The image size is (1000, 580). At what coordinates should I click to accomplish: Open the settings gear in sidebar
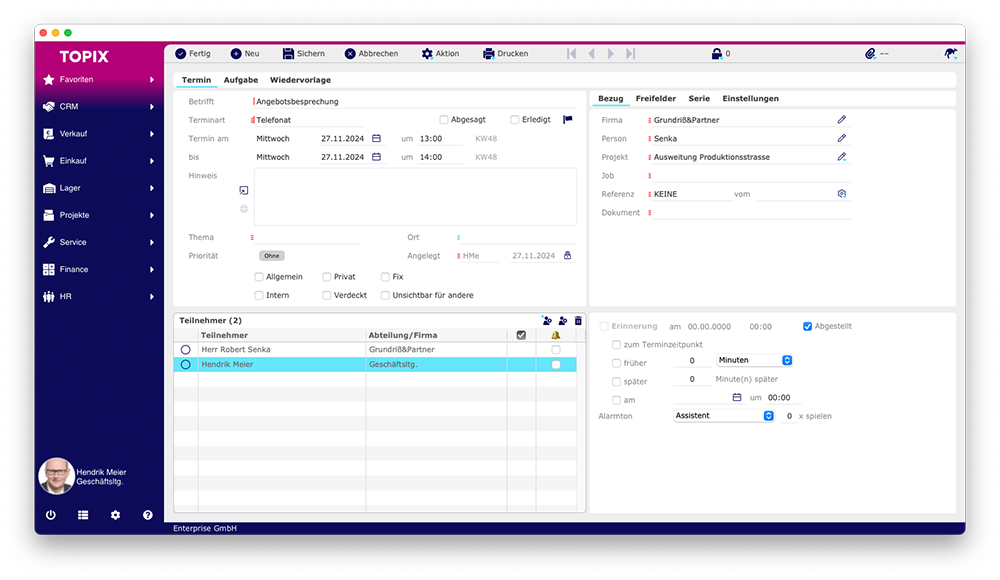115,515
